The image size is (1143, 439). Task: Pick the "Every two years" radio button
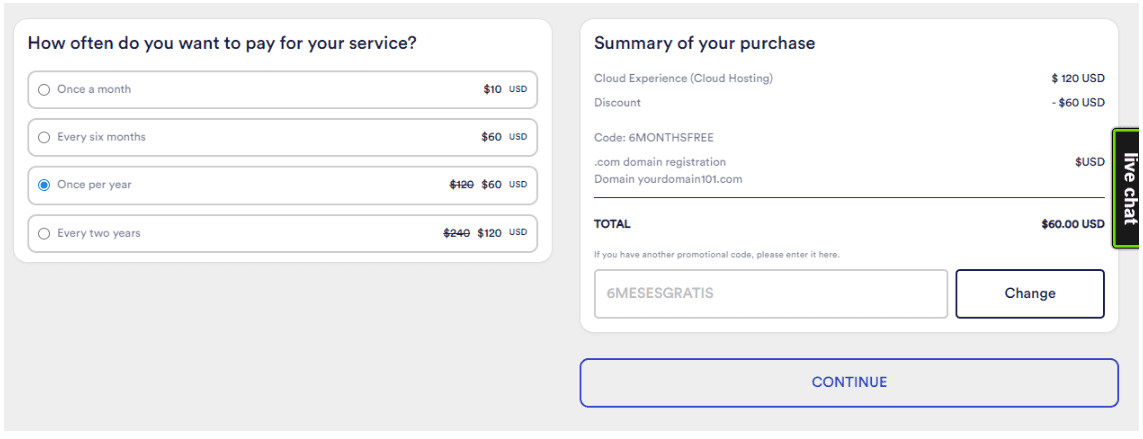44,233
